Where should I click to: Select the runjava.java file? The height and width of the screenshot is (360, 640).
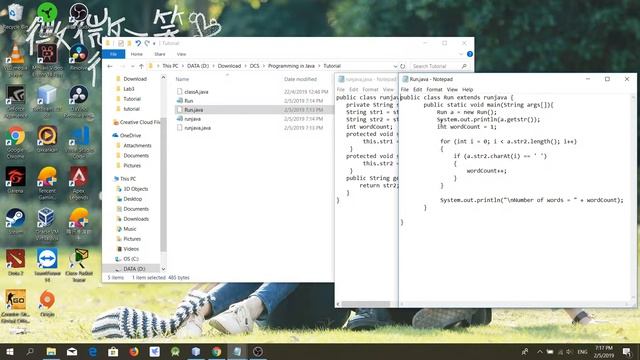click(x=194, y=128)
